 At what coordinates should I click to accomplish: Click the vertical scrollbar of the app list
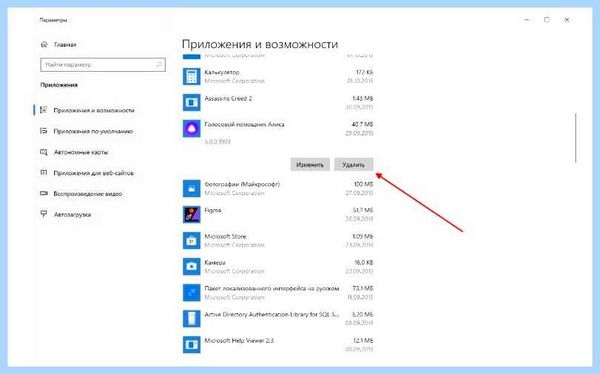point(576,138)
